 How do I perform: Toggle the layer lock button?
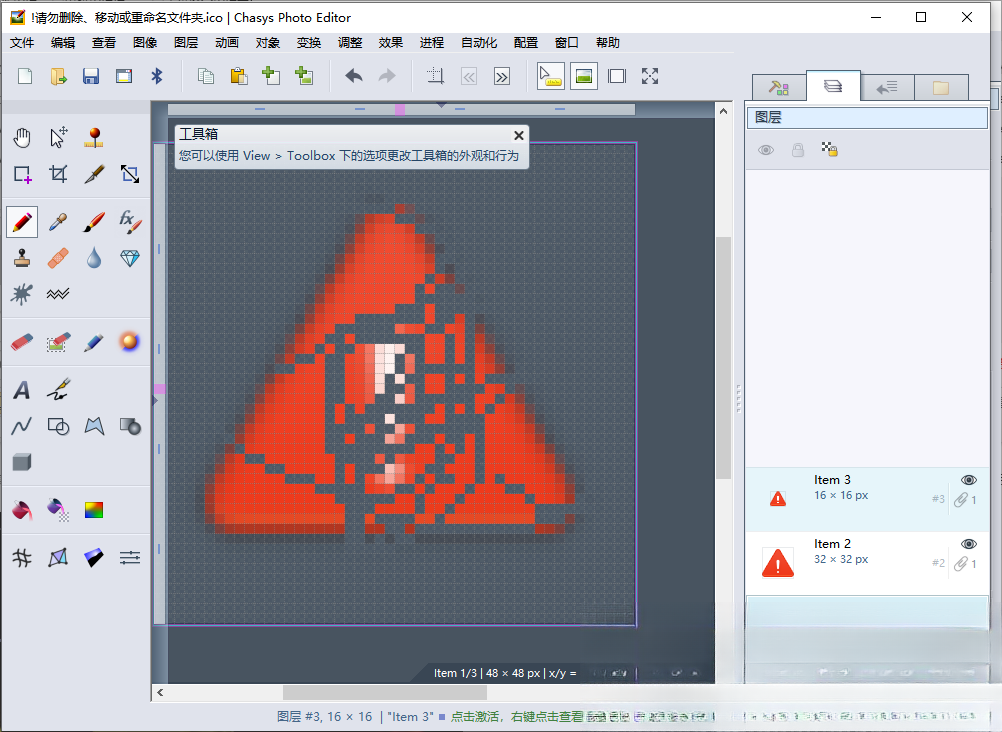[x=798, y=150]
